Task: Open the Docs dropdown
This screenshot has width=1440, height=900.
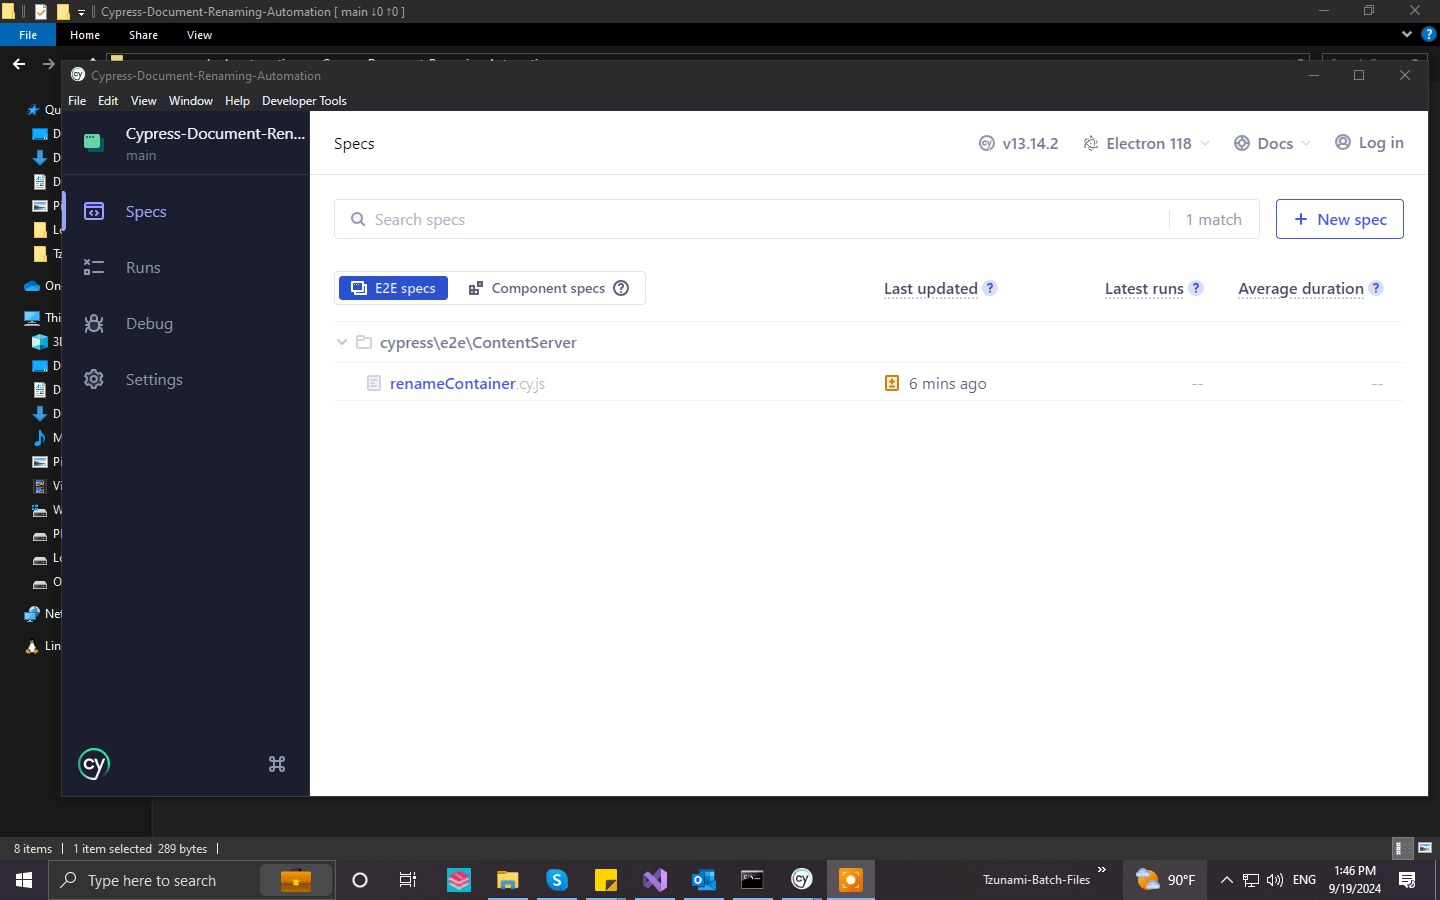Action: tap(1272, 143)
